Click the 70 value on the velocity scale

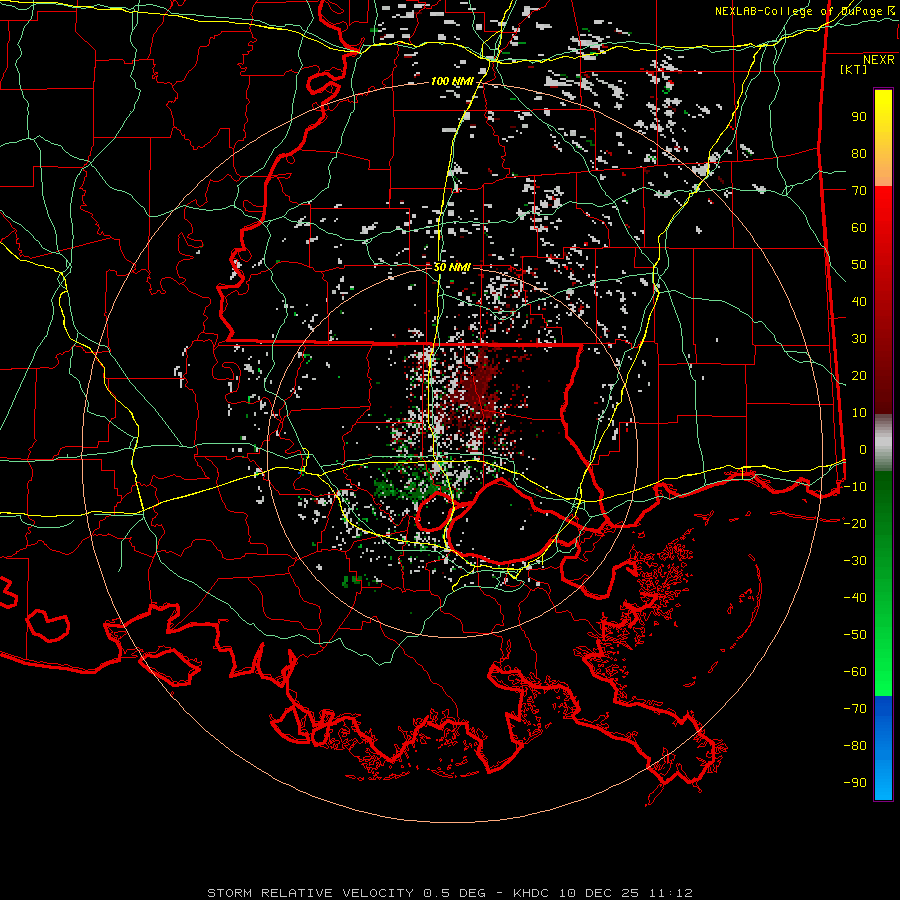(859, 191)
